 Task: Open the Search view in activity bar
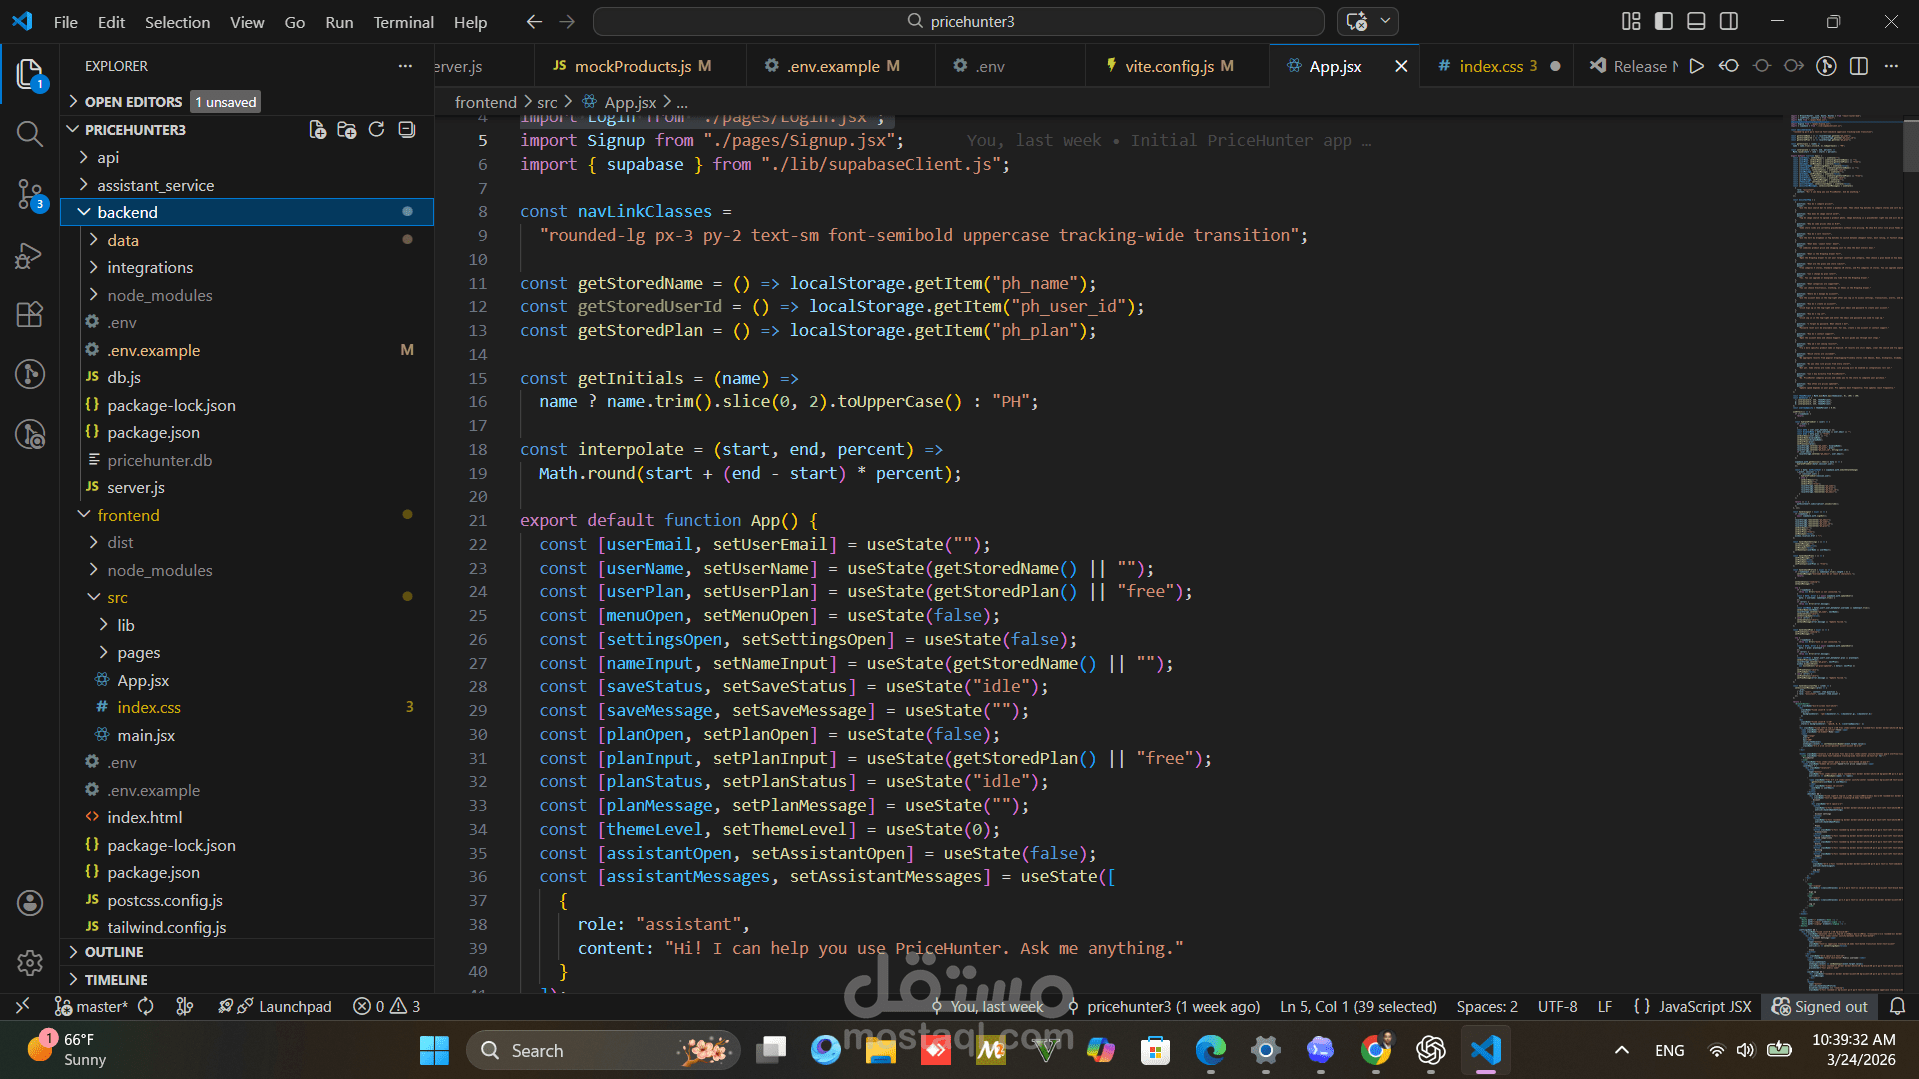click(x=29, y=134)
